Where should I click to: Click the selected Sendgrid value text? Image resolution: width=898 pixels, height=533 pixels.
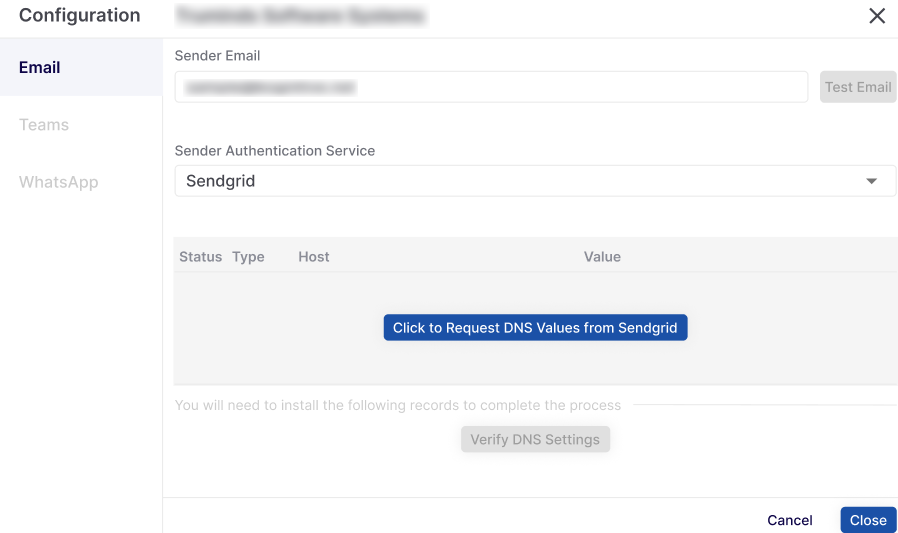[221, 181]
